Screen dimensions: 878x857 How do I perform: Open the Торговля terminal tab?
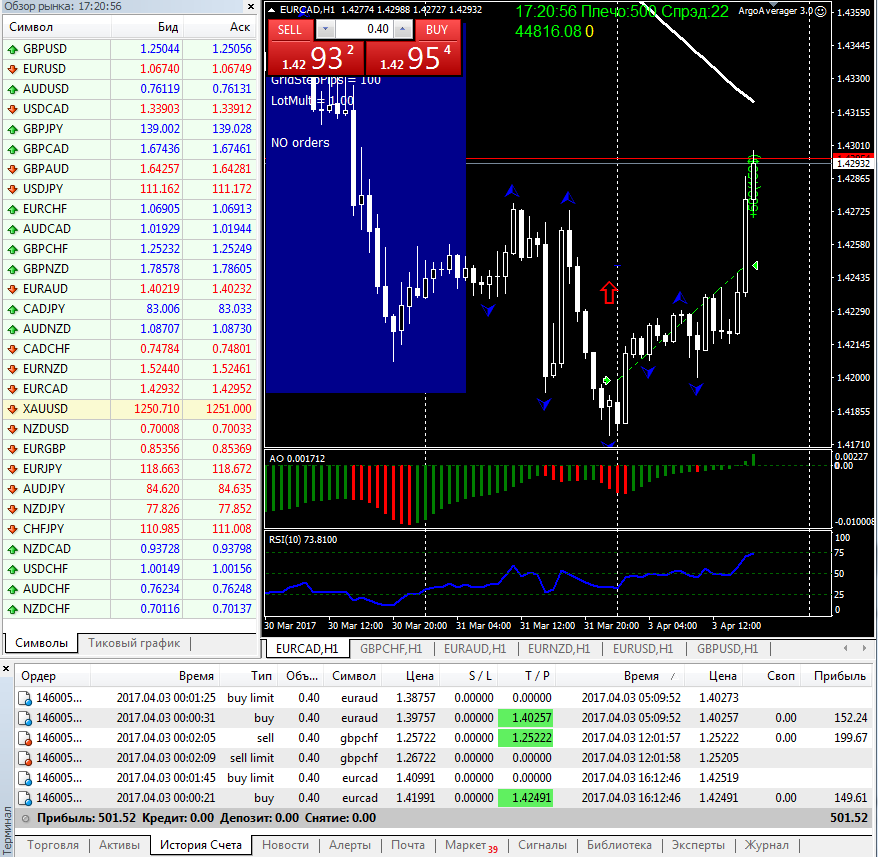pyautogui.click(x=53, y=845)
